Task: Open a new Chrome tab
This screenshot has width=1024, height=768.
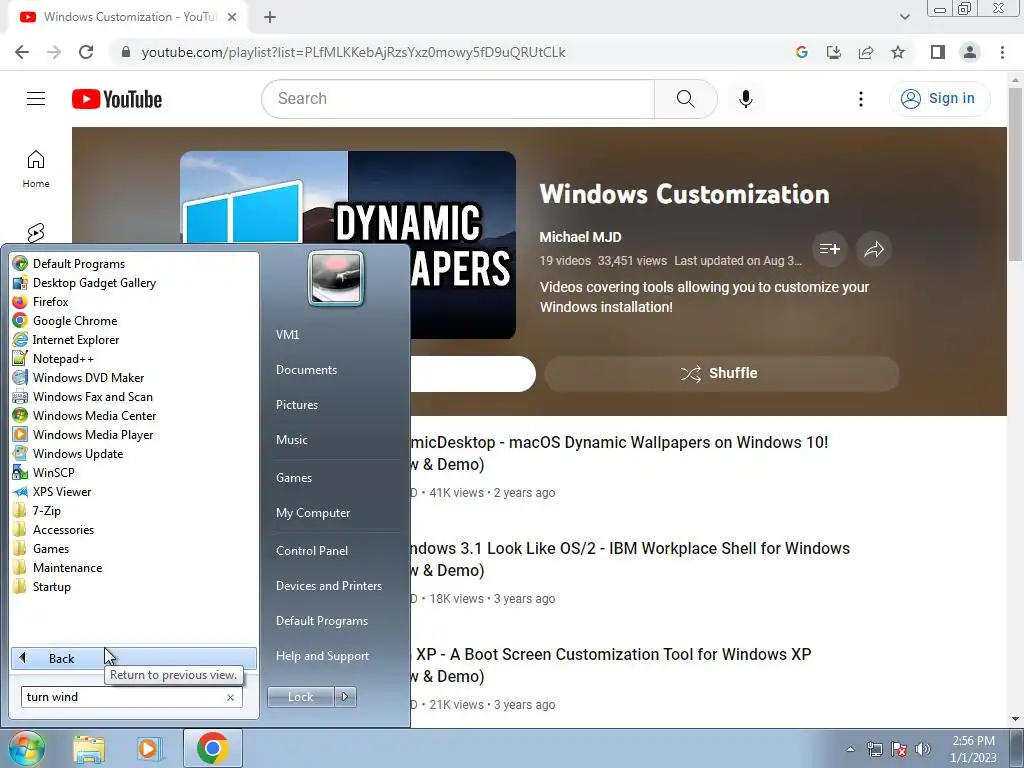Action: [270, 17]
